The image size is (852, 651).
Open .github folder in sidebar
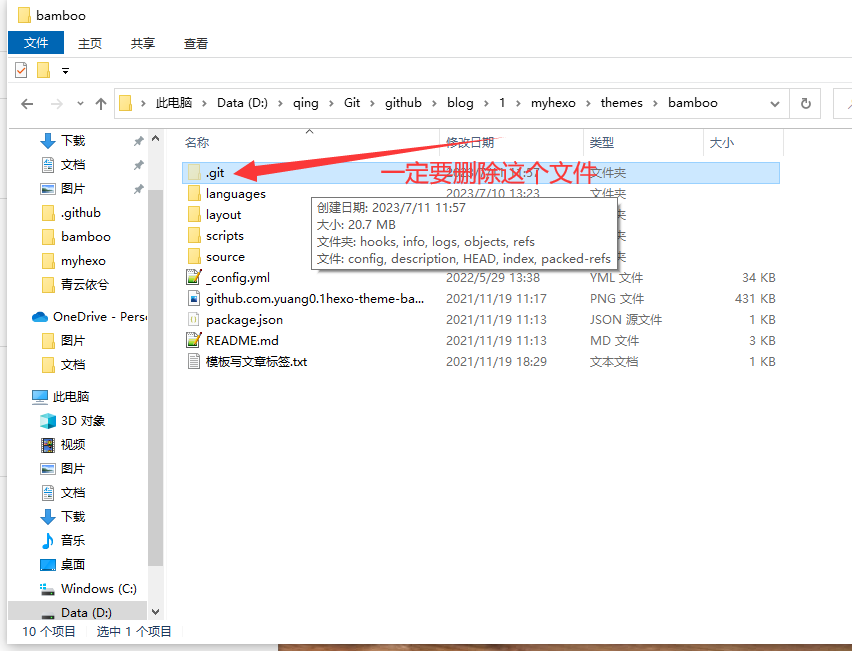pyautogui.click(x=80, y=212)
